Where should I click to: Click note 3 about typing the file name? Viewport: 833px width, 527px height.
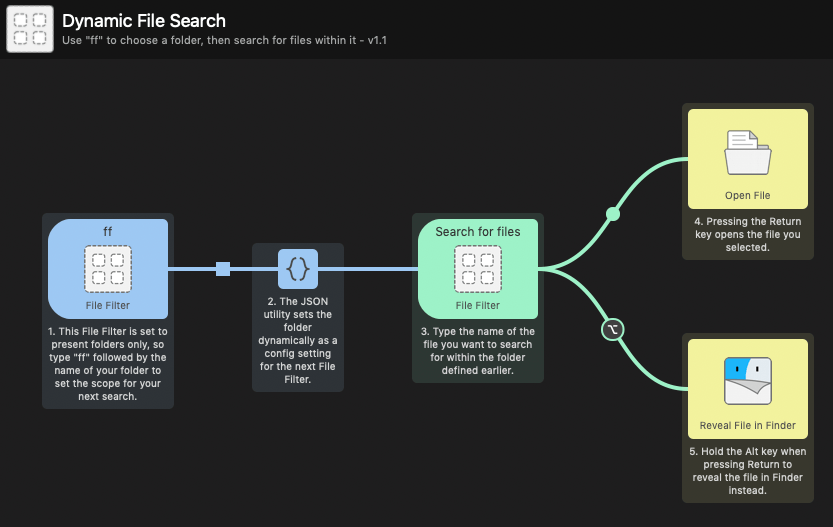click(x=477, y=351)
